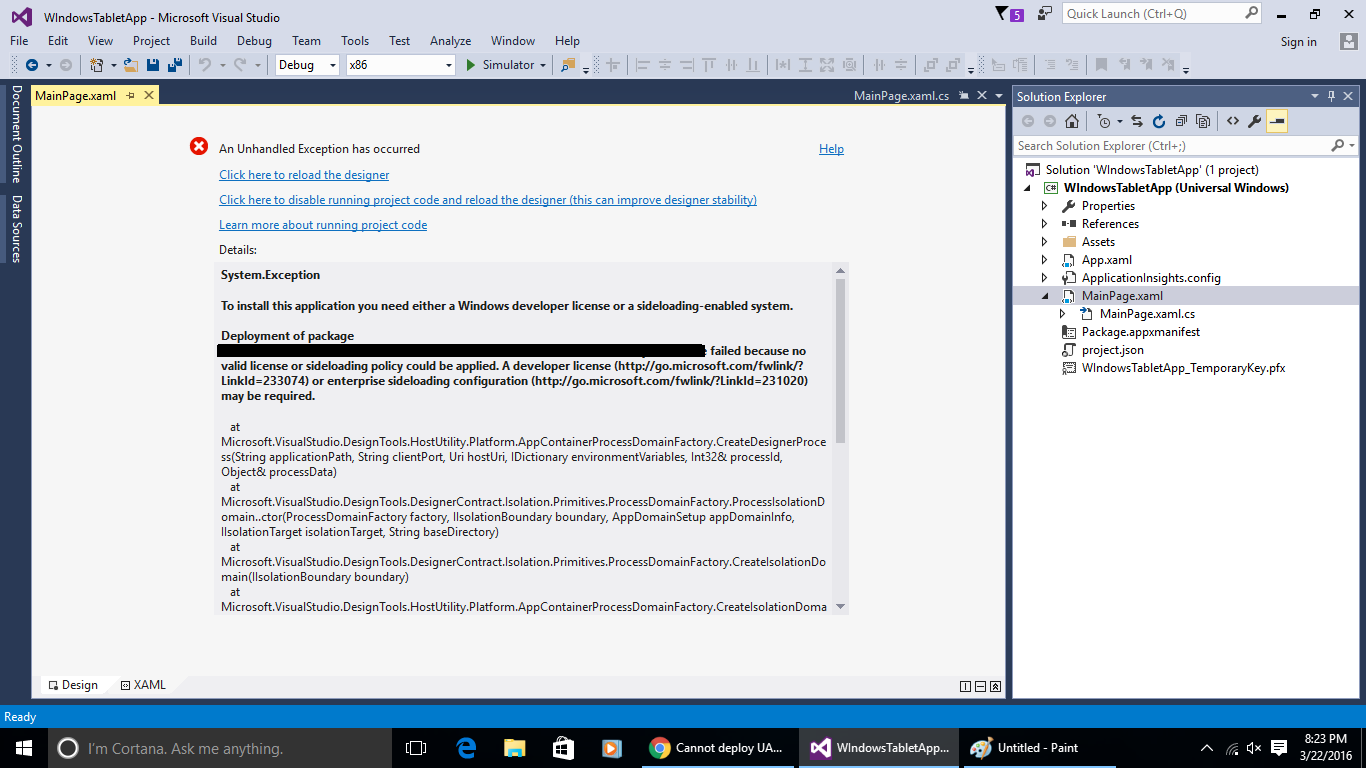Open Properties via the wrench icon
The height and width of the screenshot is (768, 1366).
click(1255, 121)
